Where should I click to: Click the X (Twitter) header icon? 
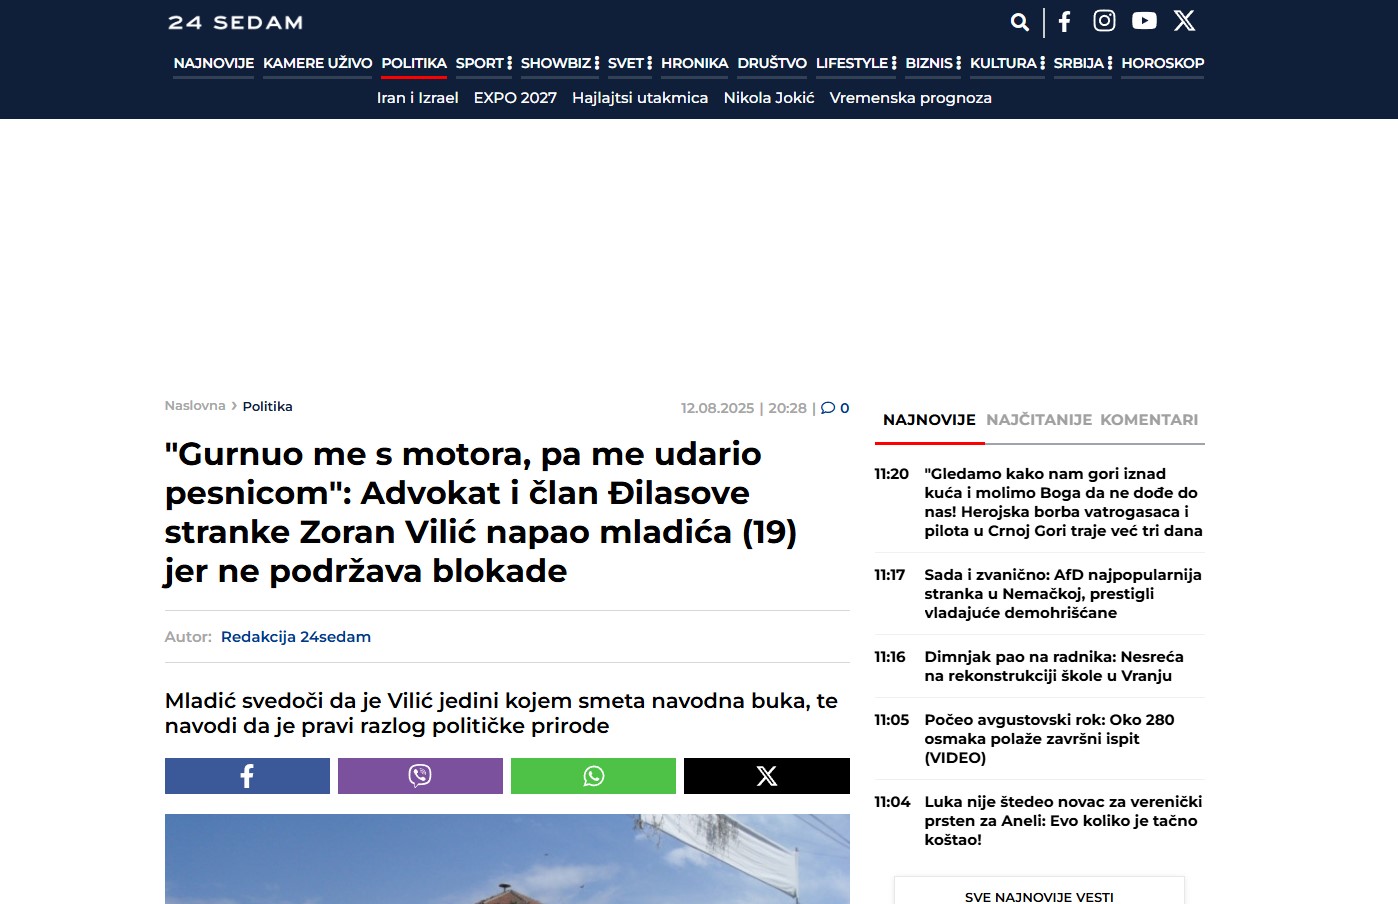coord(1184,21)
